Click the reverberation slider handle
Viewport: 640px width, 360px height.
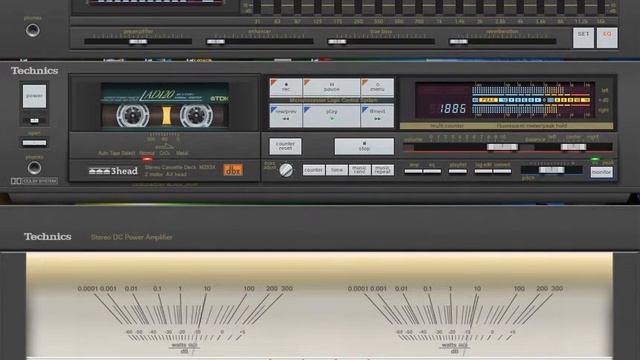click(458, 42)
